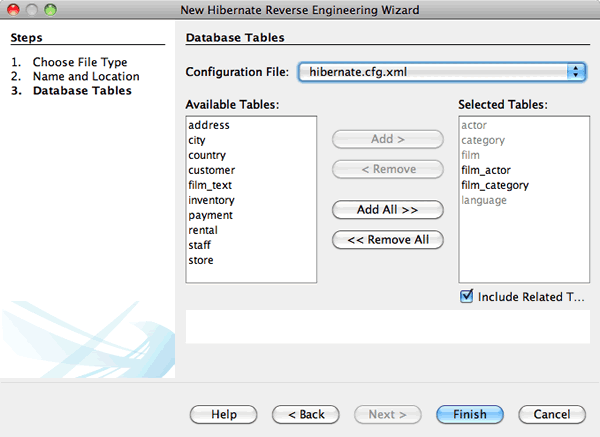The image size is (600, 437).
Task: Select film_category in Selected Tables
Action: click(x=494, y=186)
